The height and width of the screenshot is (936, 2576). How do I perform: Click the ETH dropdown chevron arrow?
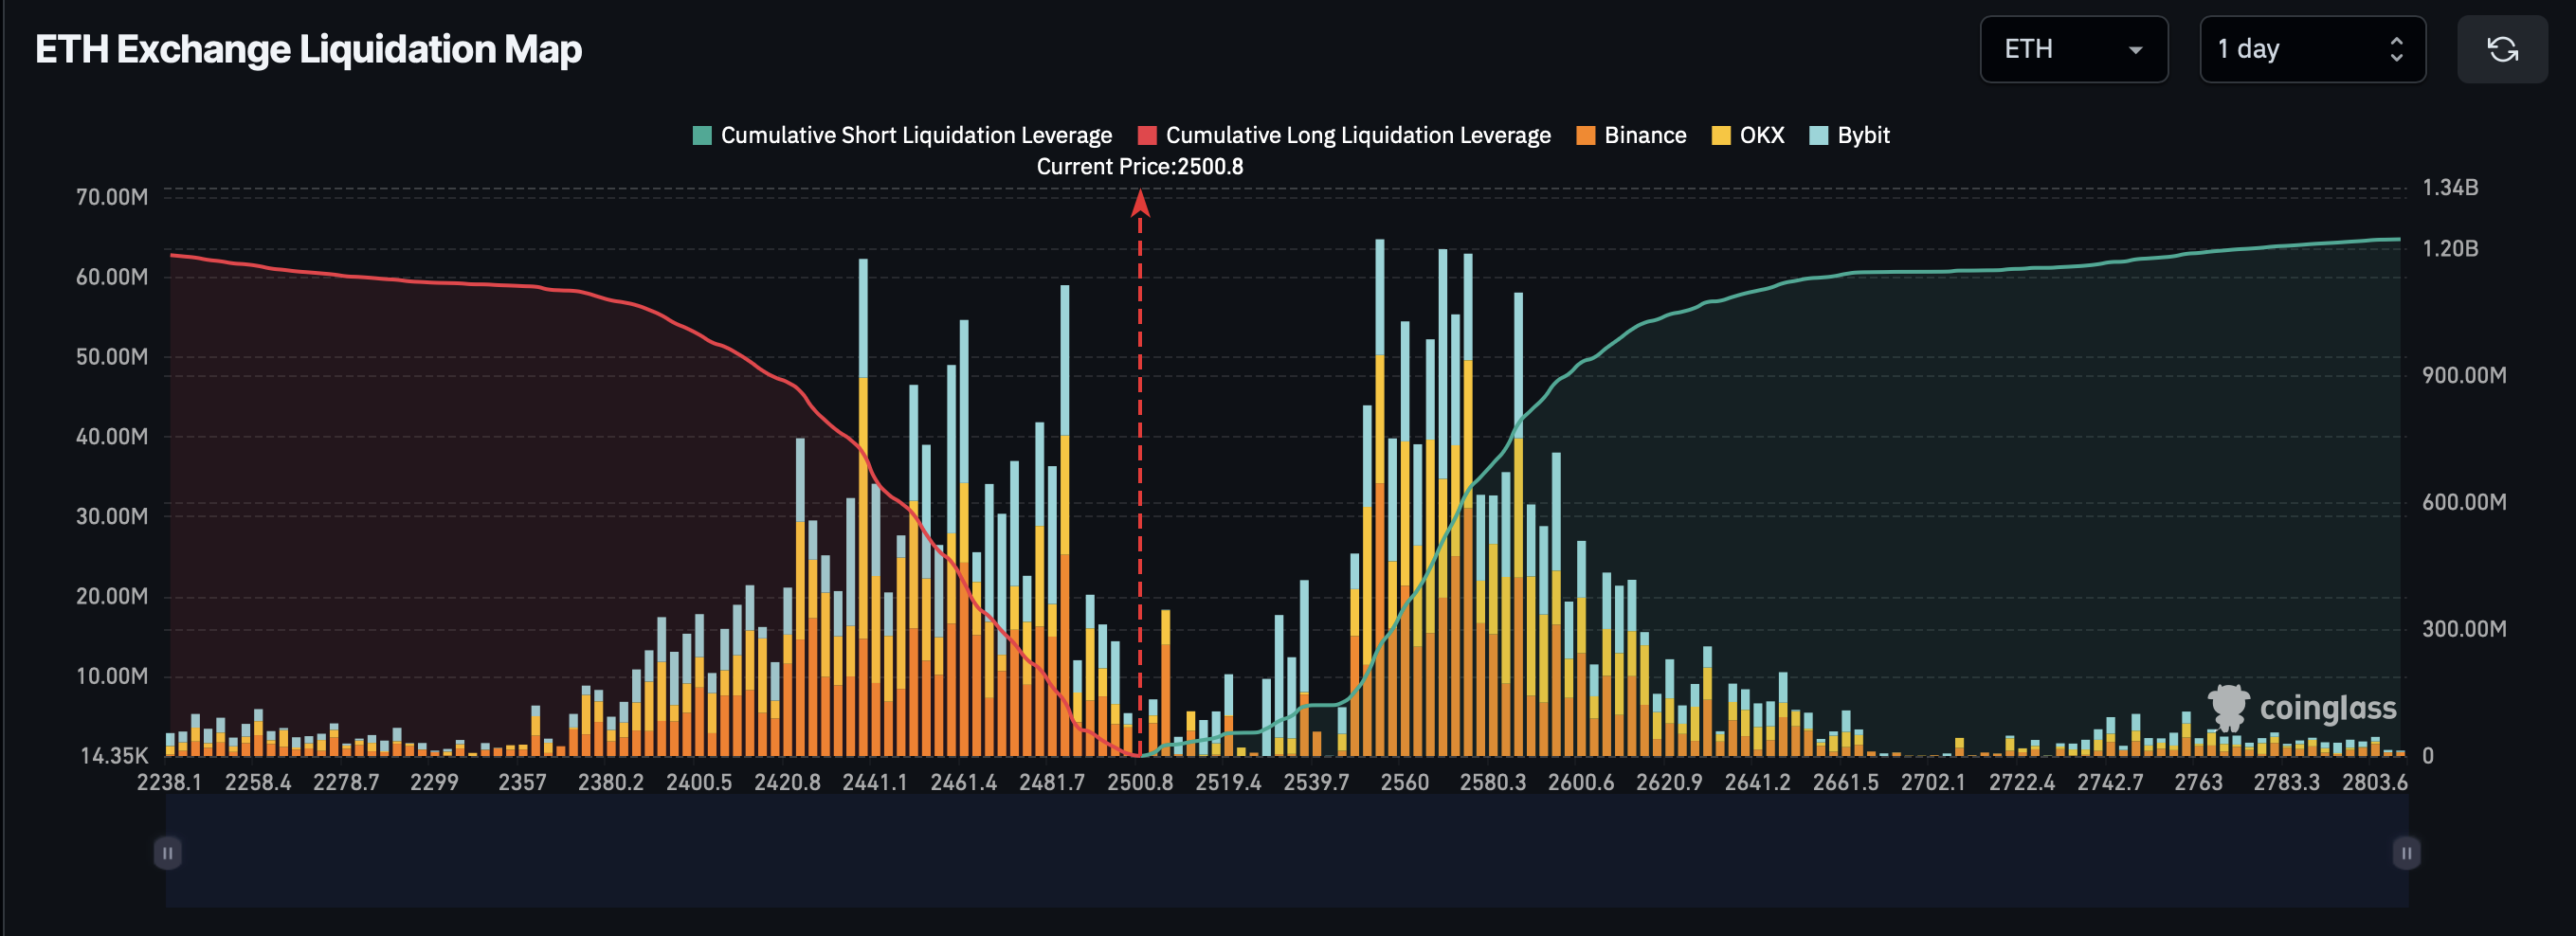pos(2135,50)
